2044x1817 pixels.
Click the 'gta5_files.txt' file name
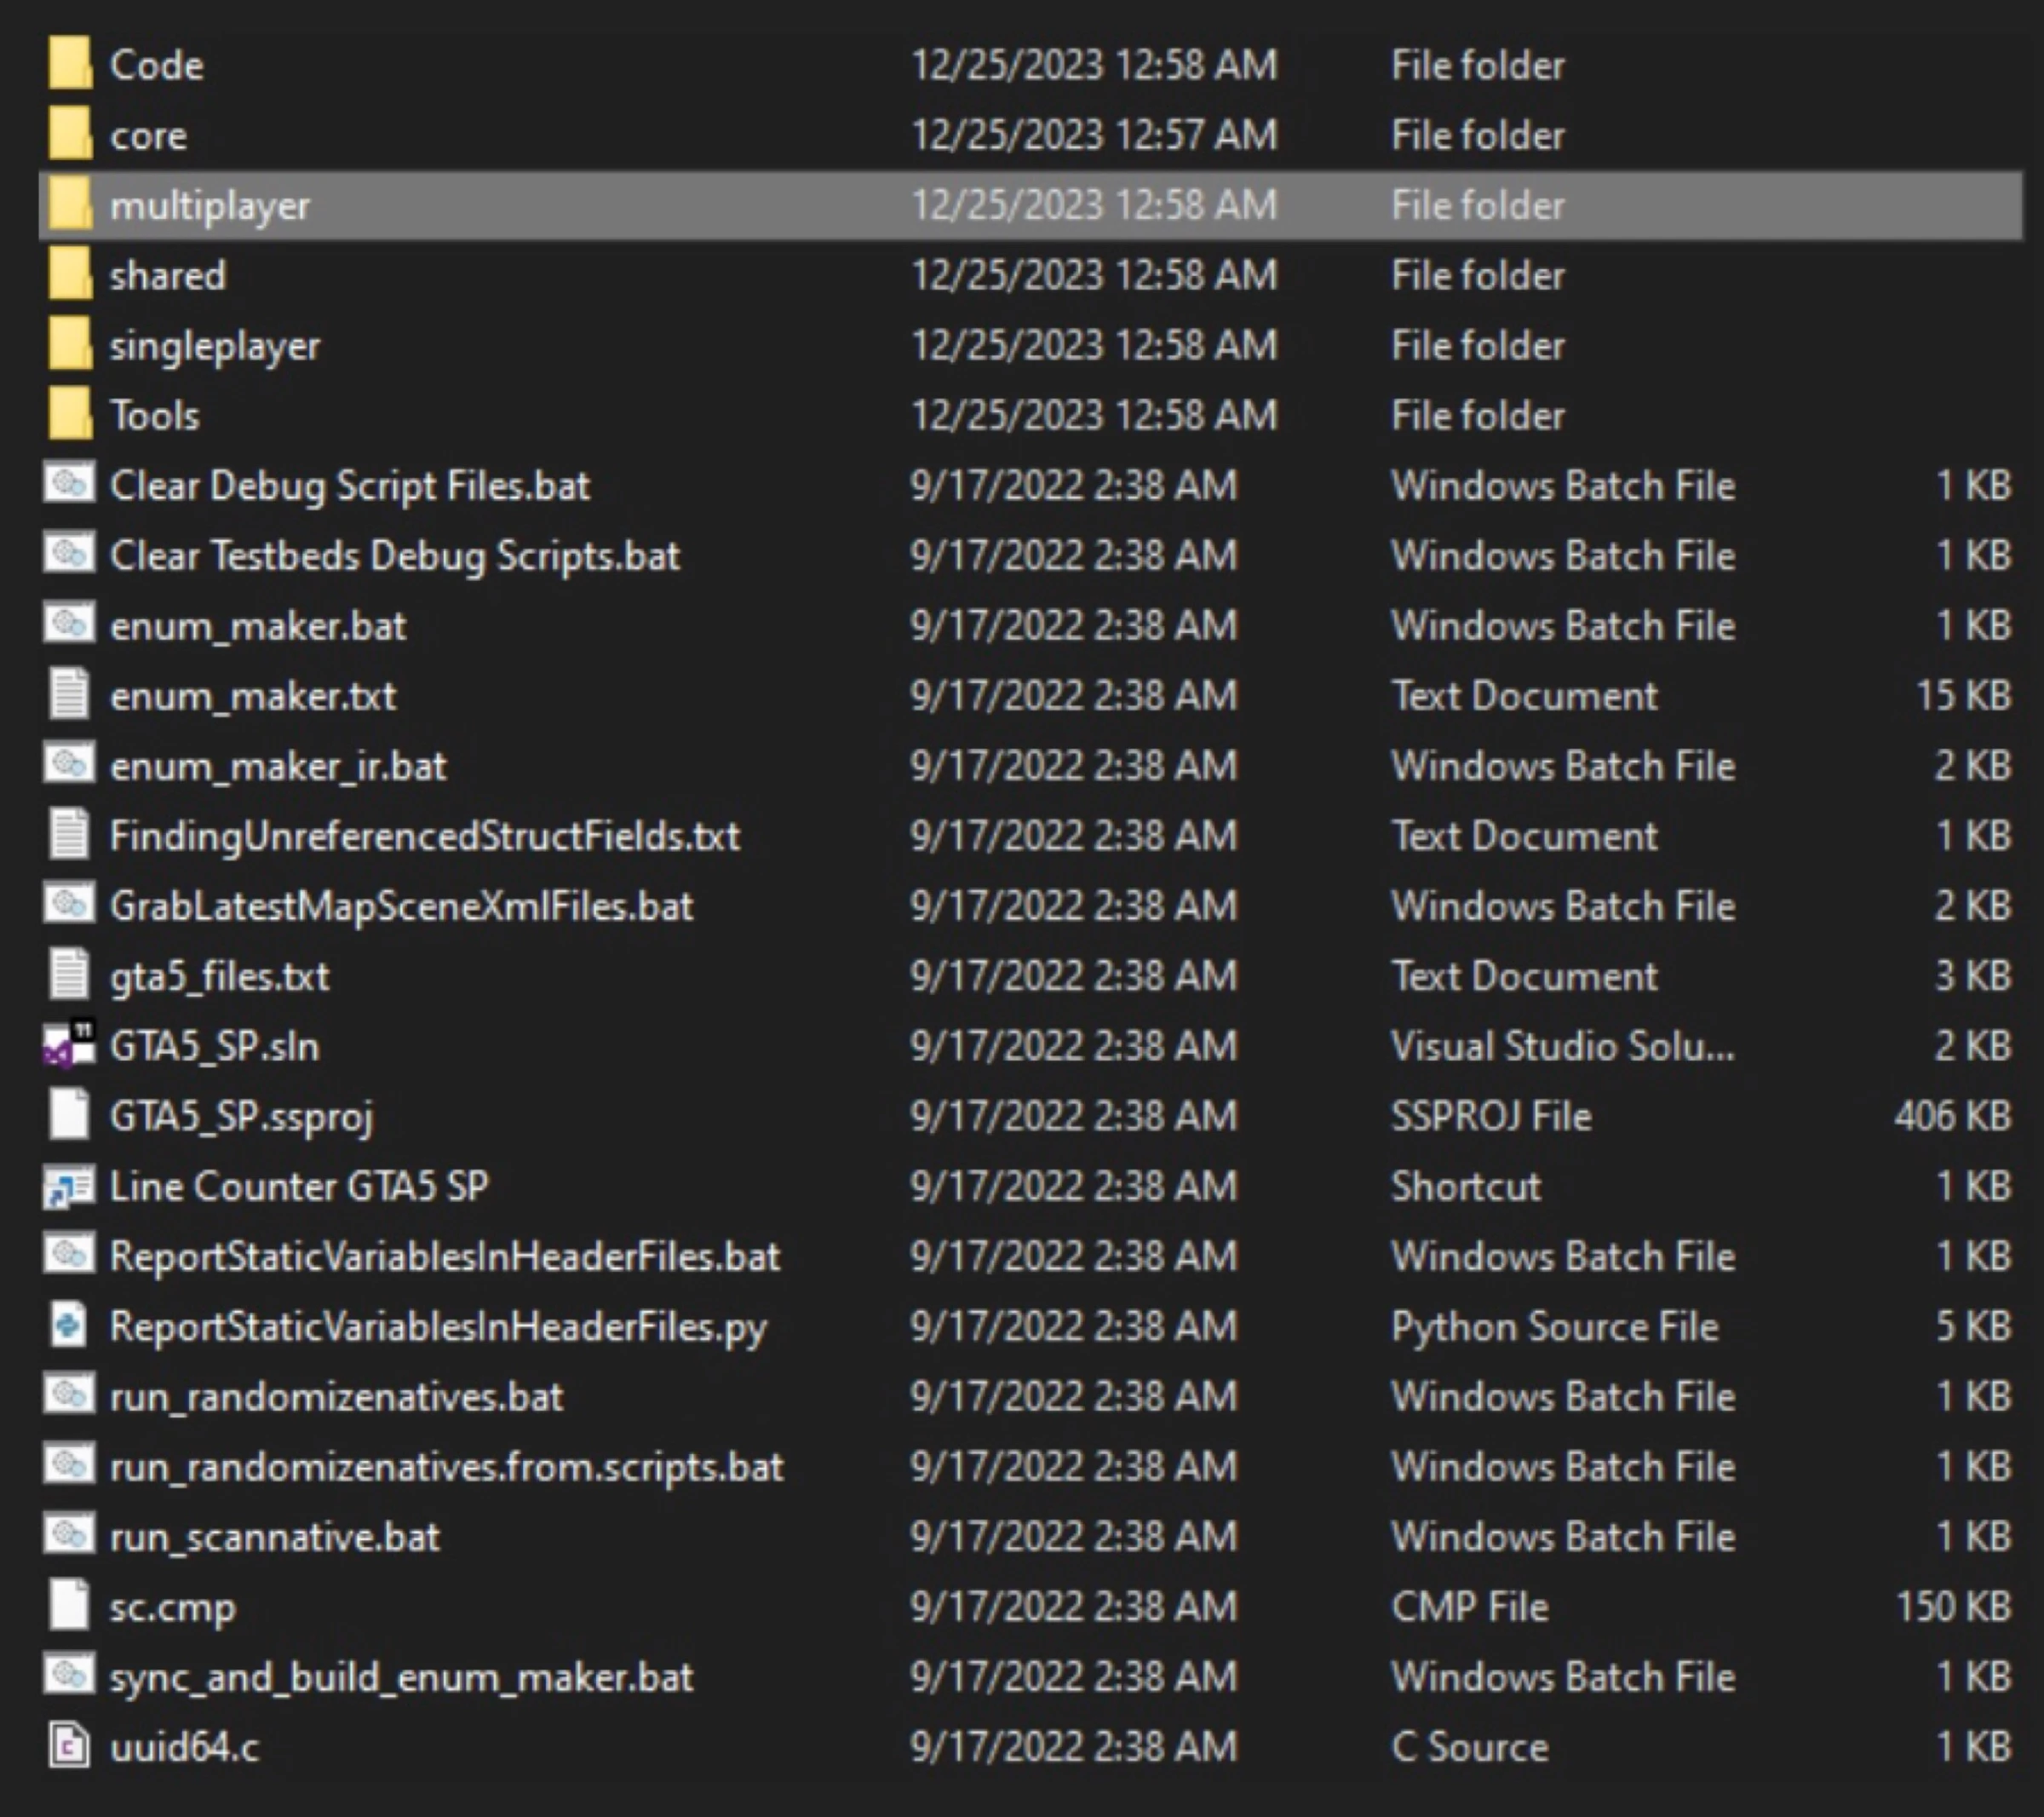pos(219,977)
